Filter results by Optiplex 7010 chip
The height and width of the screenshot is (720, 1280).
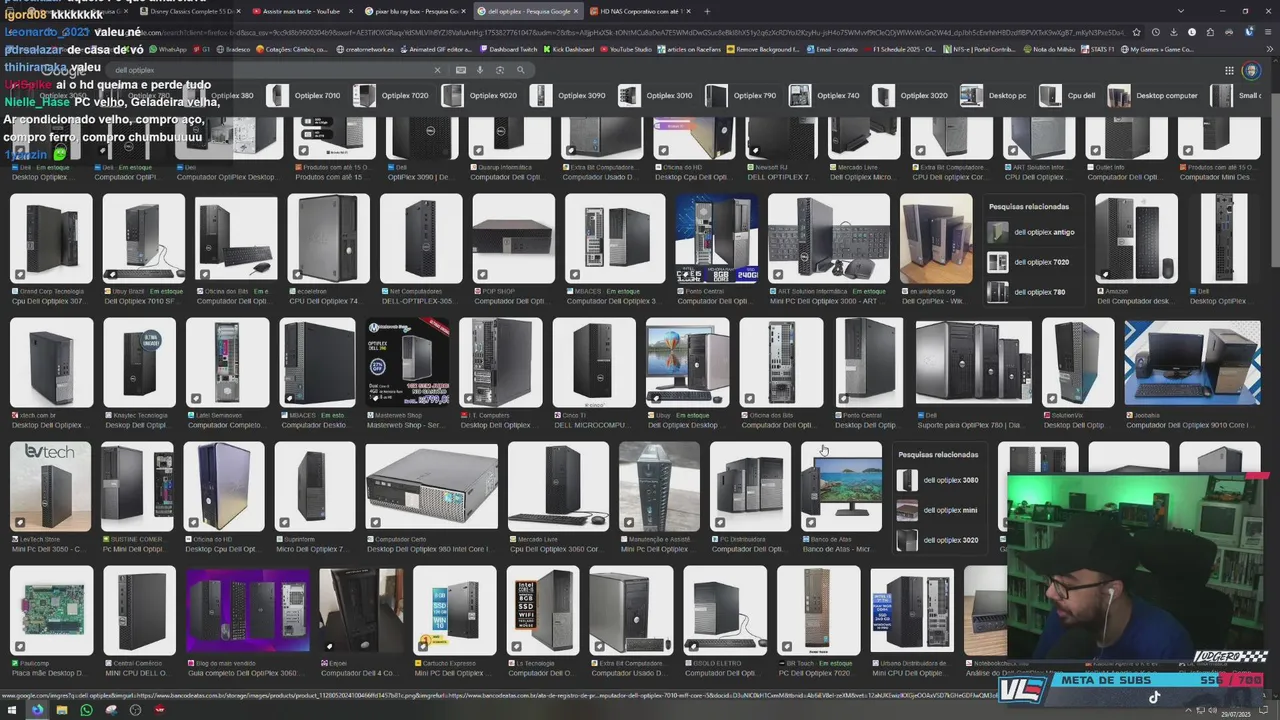tap(304, 96)
